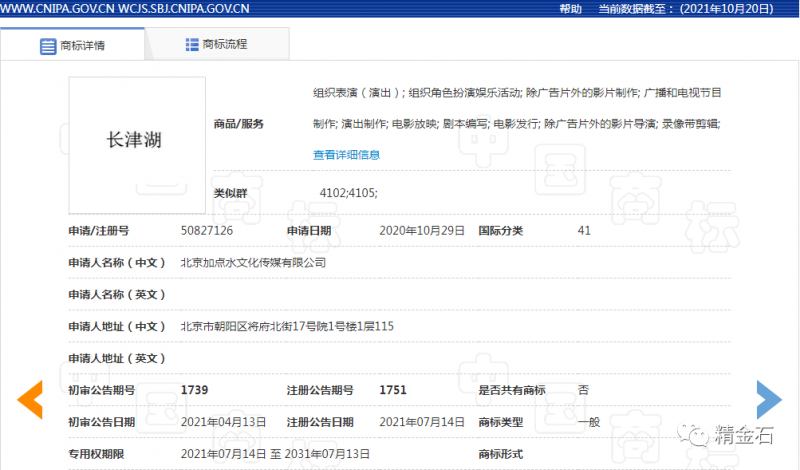Image resolution: width=800 pixels, height=470 pixels.
Task: Select similar group value 4102;4105;
Action: (x=348, y=193)
